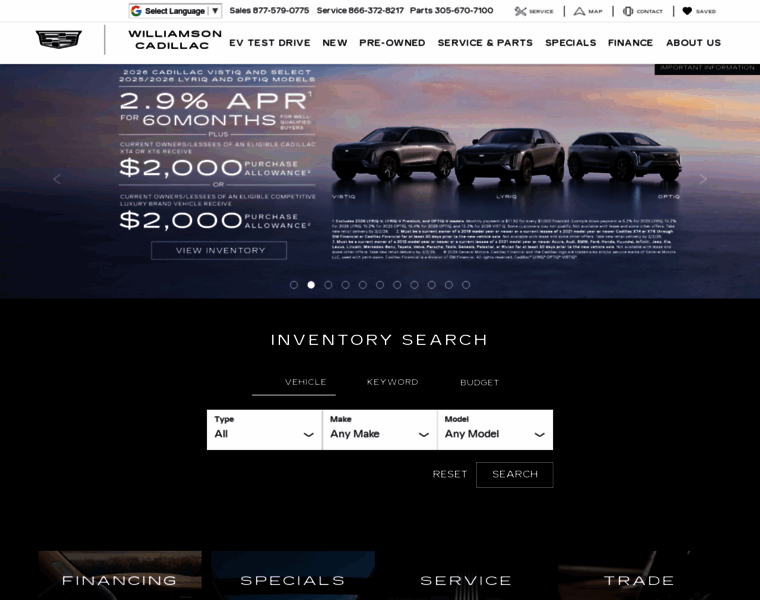Open the Any Model dropdown
Screen dimensions: 760x600
point(495,430)
